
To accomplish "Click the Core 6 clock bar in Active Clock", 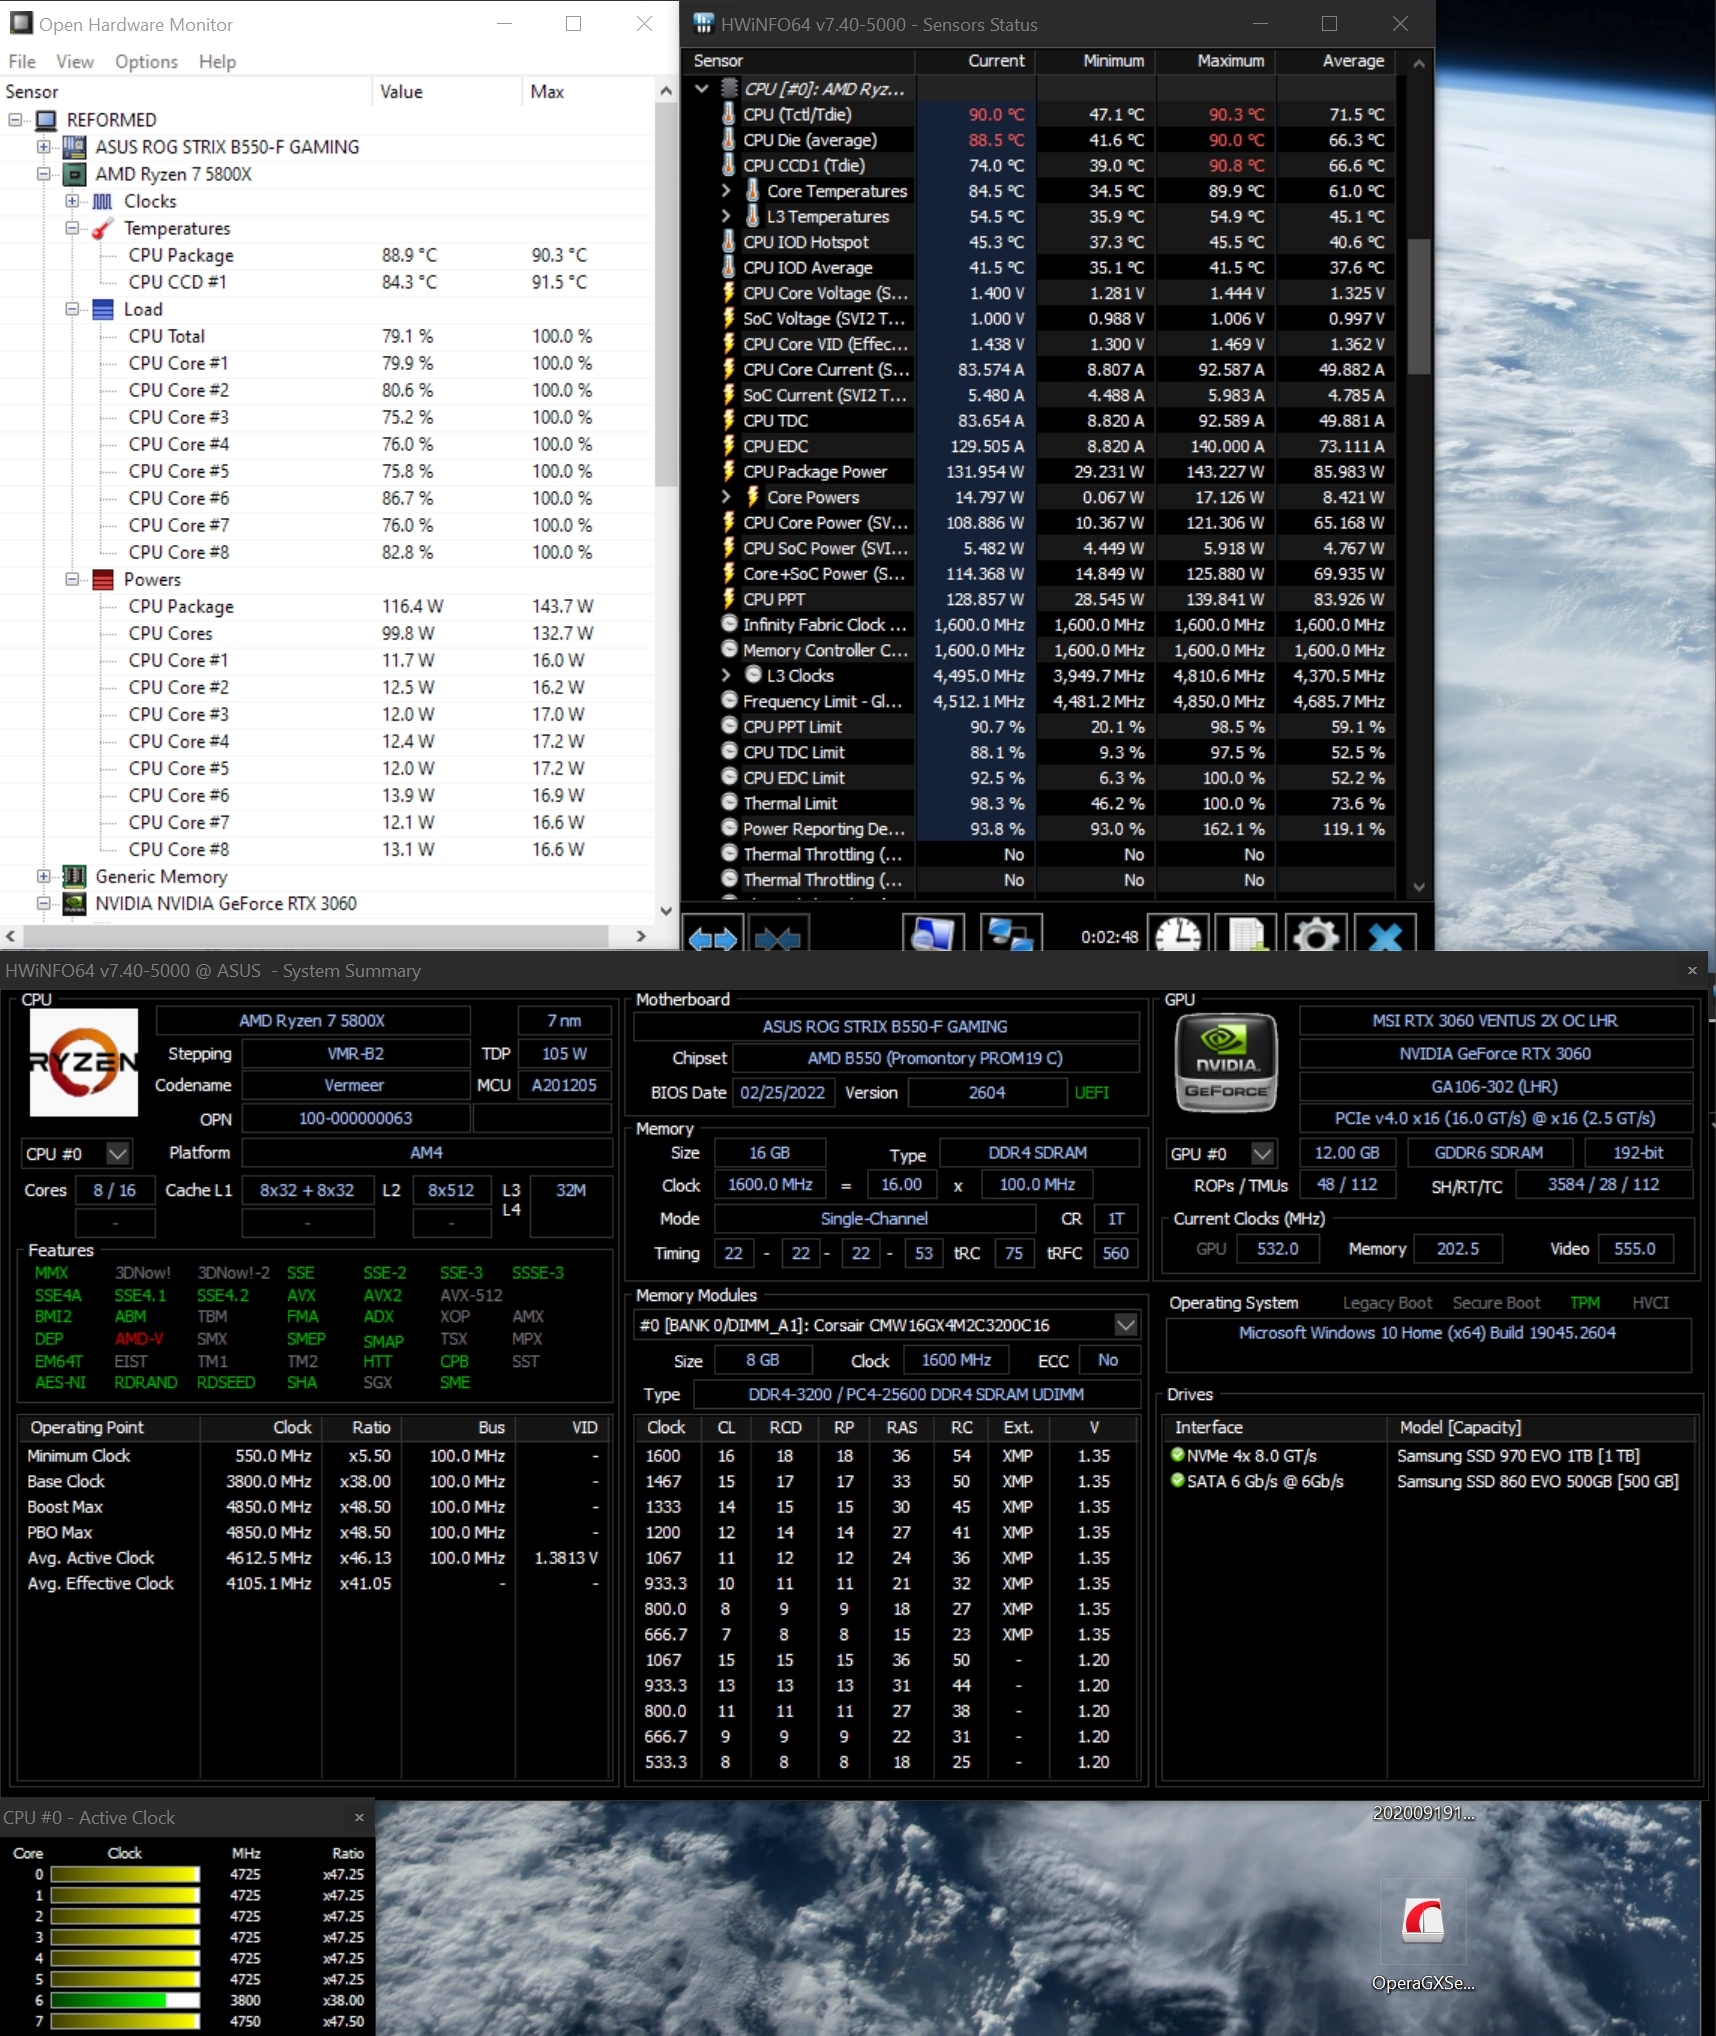I will [x=125, y=2000].
